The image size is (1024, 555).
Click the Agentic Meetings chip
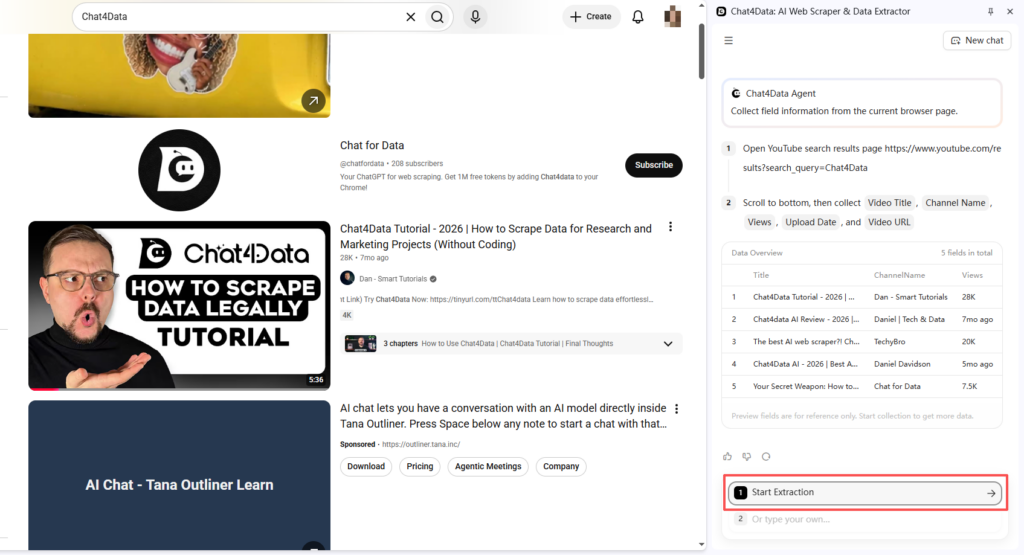point(488,466)
